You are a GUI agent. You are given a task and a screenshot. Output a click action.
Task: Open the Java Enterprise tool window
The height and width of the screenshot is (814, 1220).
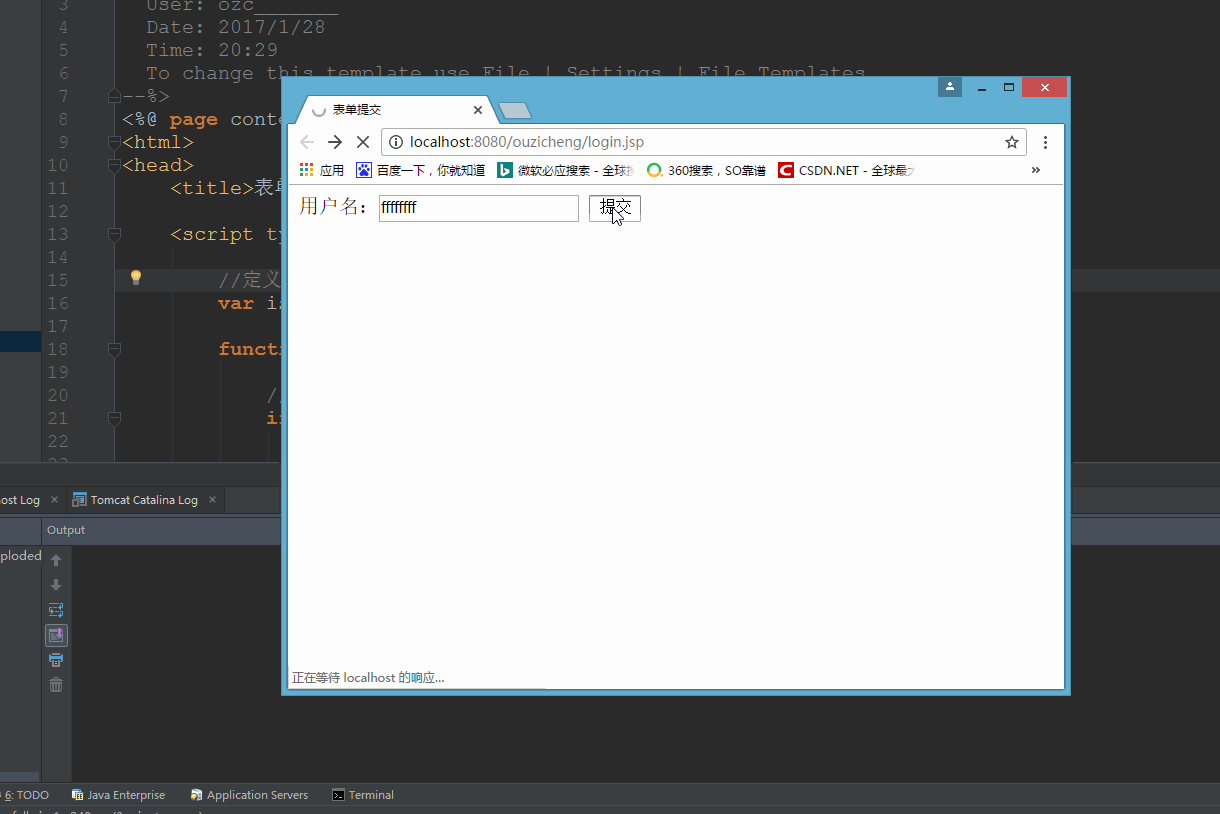[118, 795]
